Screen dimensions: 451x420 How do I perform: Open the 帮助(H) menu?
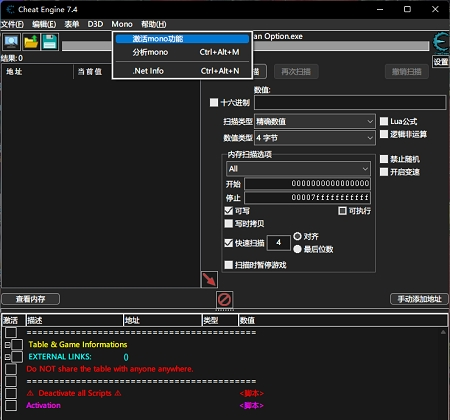click(153, 24)
